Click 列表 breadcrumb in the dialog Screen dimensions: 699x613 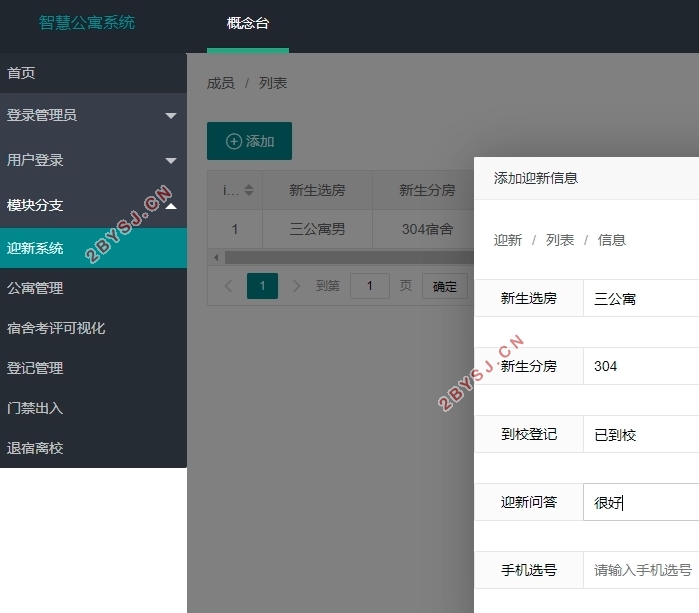pos(559,240)
